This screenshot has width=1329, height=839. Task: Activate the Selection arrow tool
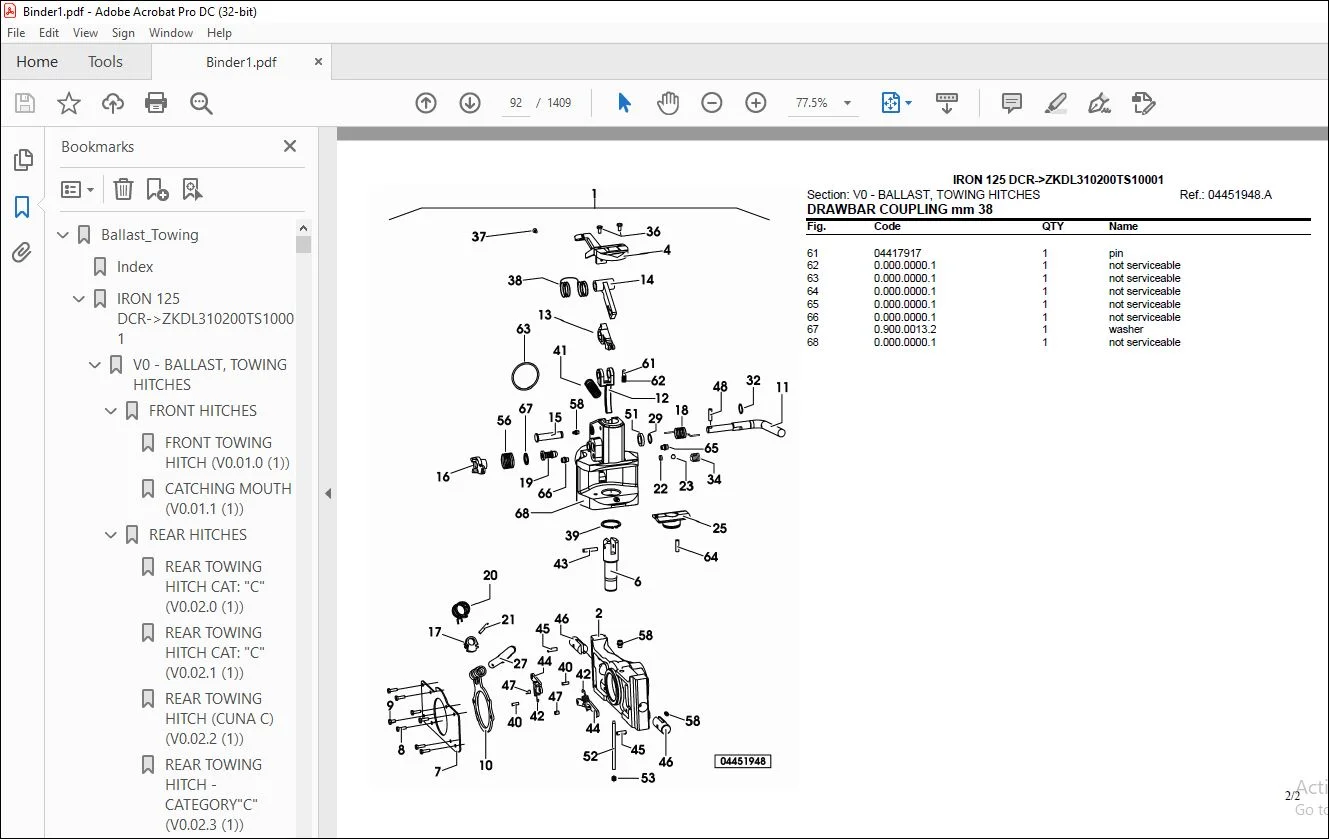(624, 103)
